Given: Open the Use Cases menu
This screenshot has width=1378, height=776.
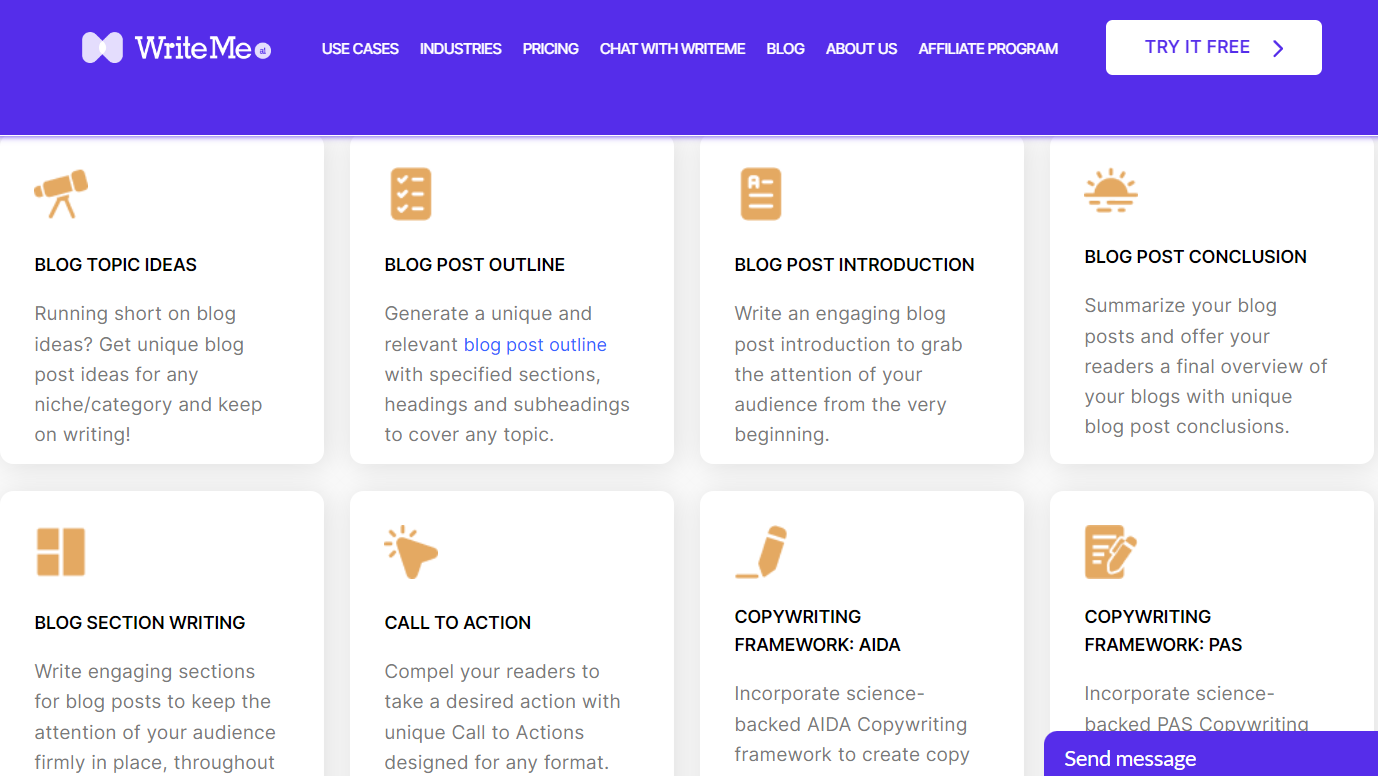Looking at the screenshot, I should point(360,49).
